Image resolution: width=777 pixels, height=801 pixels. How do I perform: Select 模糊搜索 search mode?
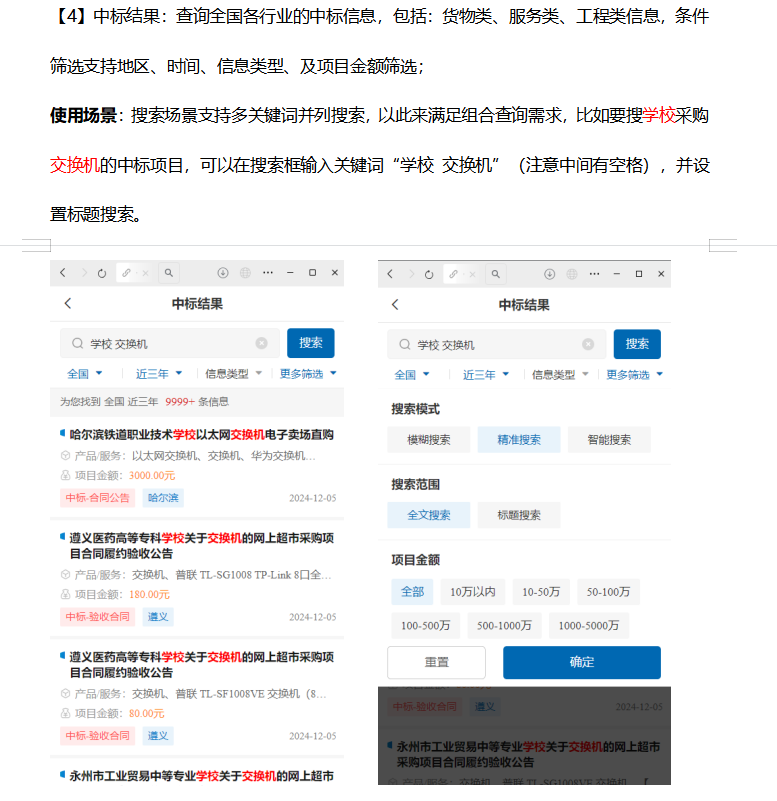[428, 439]
